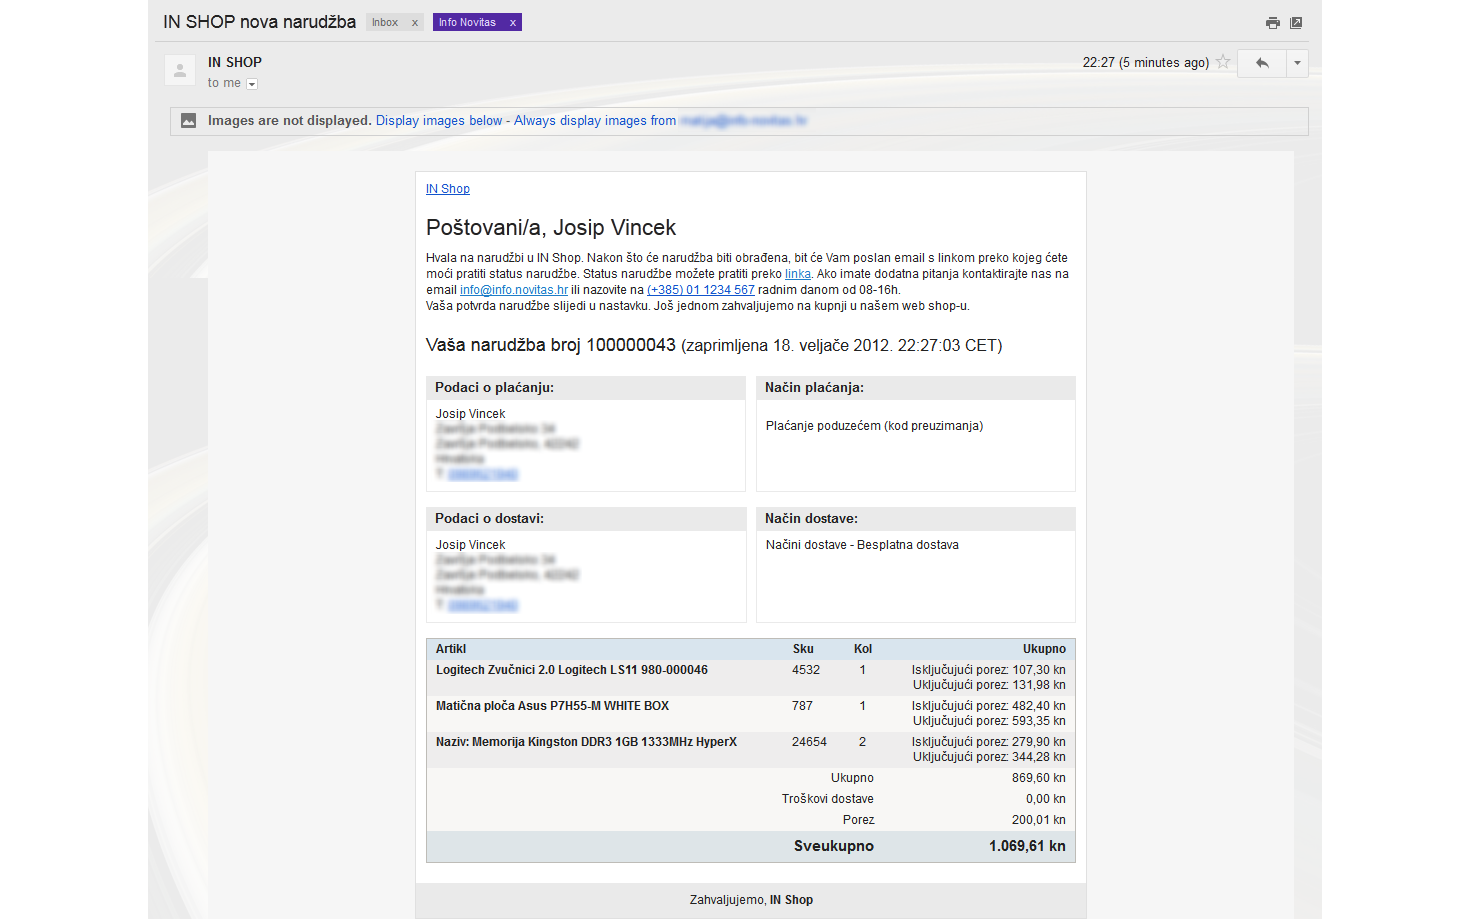Click 'Display images below' link

[439, 121]
